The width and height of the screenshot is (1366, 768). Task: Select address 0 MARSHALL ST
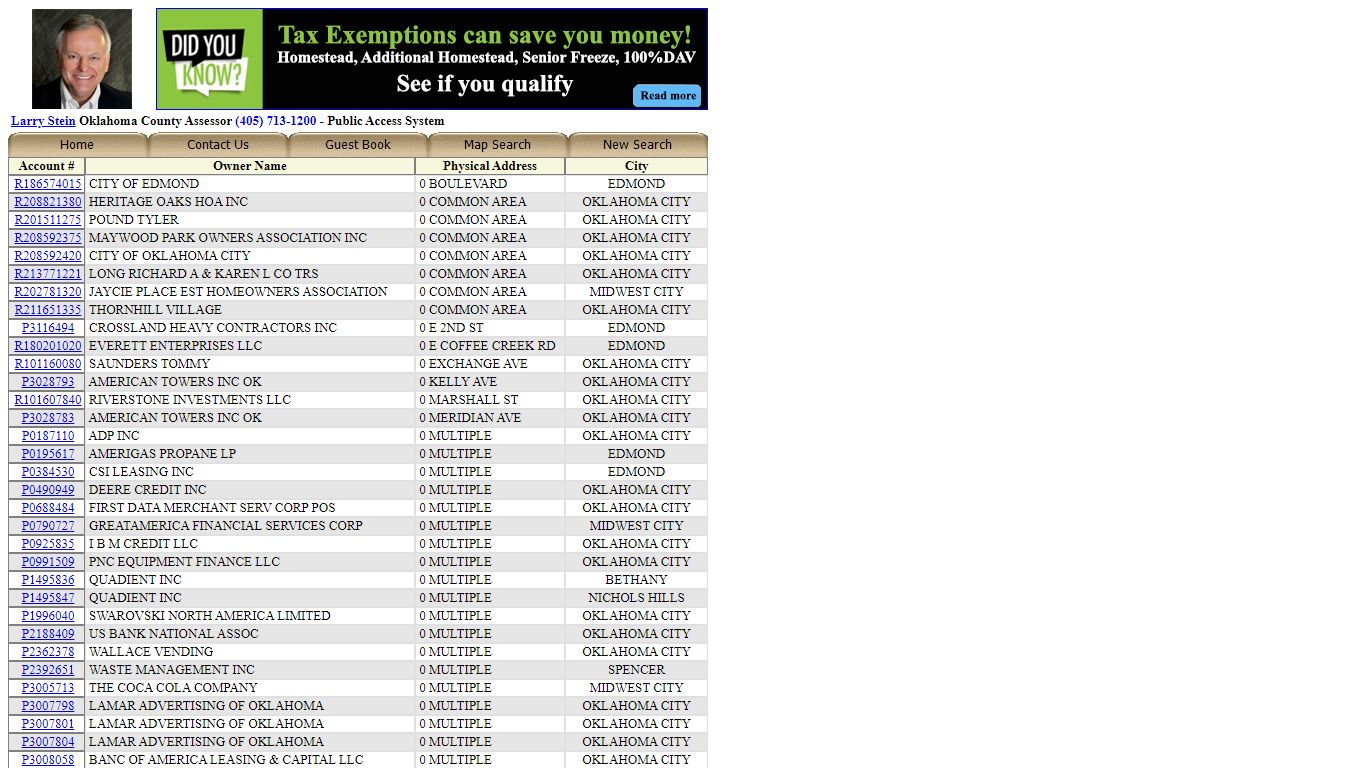[x=468, y=400]
